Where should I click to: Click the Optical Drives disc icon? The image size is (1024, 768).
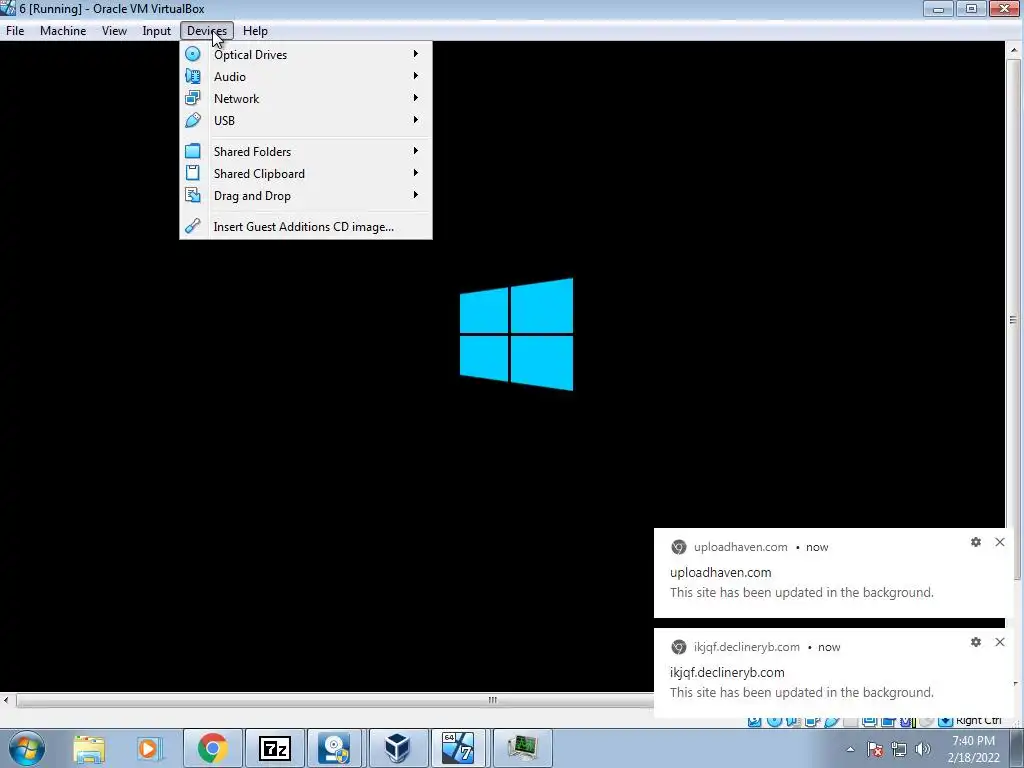(x=193, y=54)
